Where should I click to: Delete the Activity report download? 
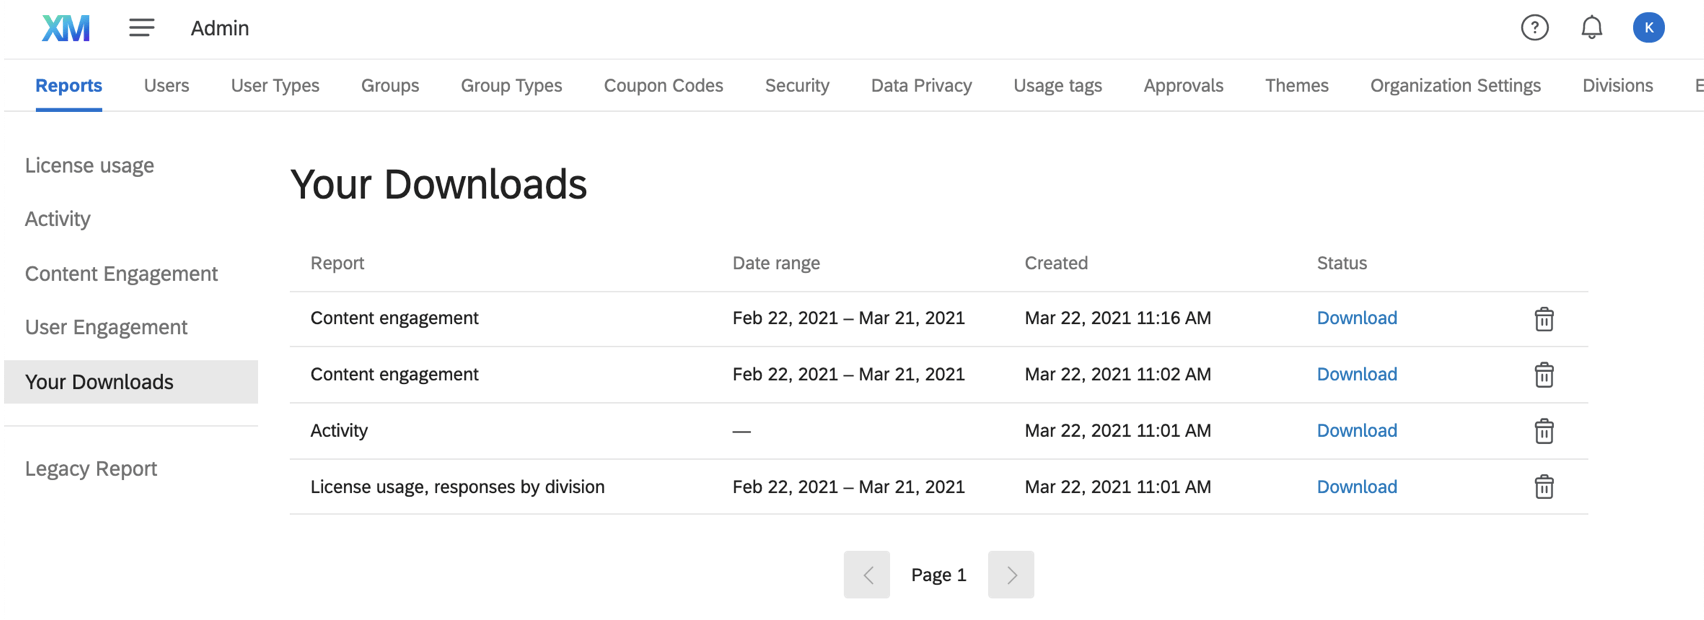(1544, 431)
